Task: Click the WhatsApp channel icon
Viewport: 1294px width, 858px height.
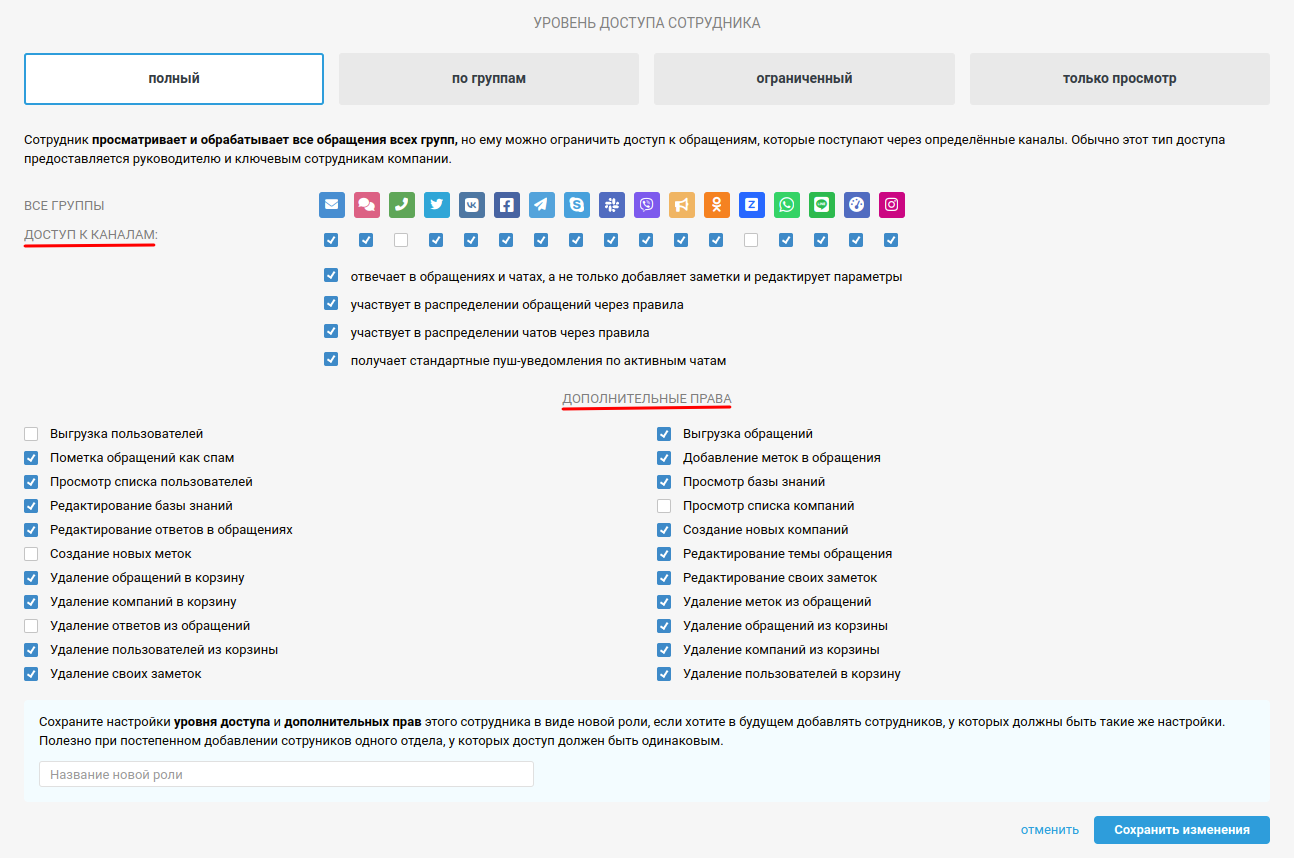Action: 787,205
